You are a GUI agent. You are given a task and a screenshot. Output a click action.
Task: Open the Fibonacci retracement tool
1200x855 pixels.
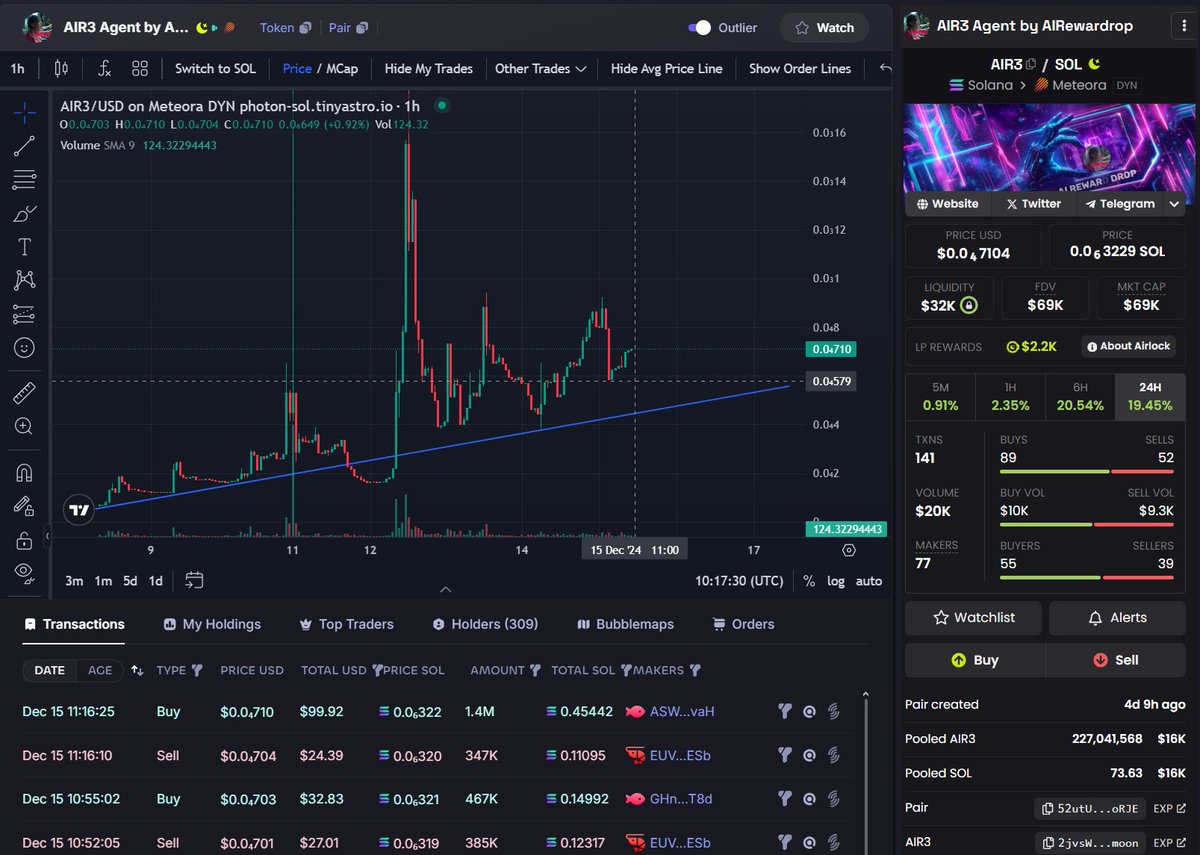click(x=24, y=180)
